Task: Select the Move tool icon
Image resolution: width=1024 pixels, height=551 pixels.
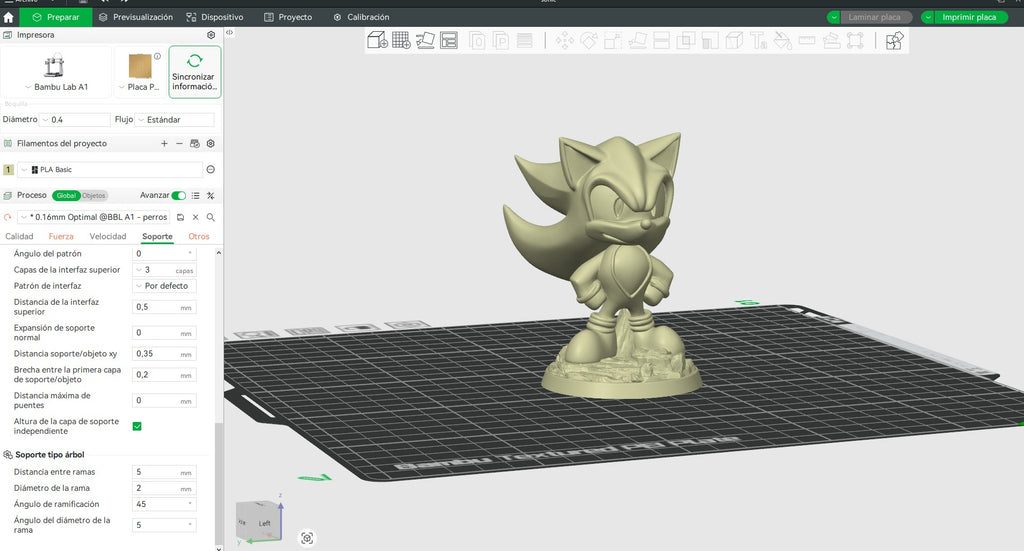Action: coord(565,40)
